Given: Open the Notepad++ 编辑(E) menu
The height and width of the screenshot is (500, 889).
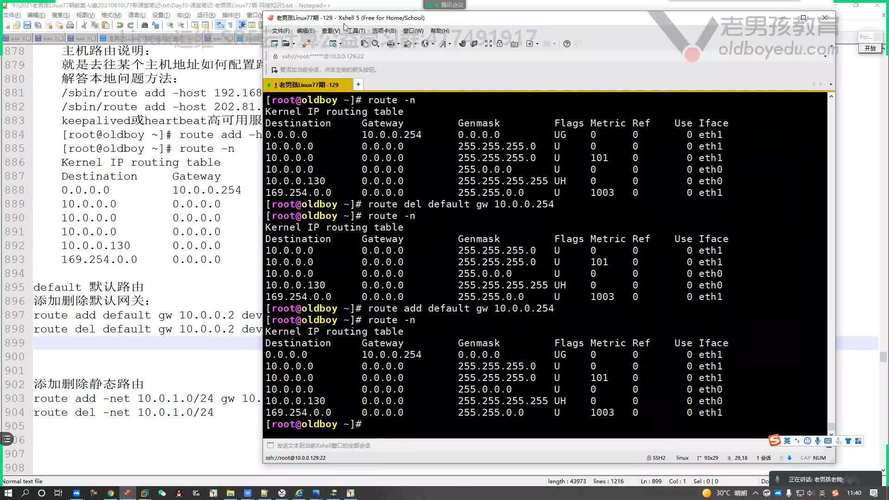Looking at the screenshot, I should [x=36, y=15].
